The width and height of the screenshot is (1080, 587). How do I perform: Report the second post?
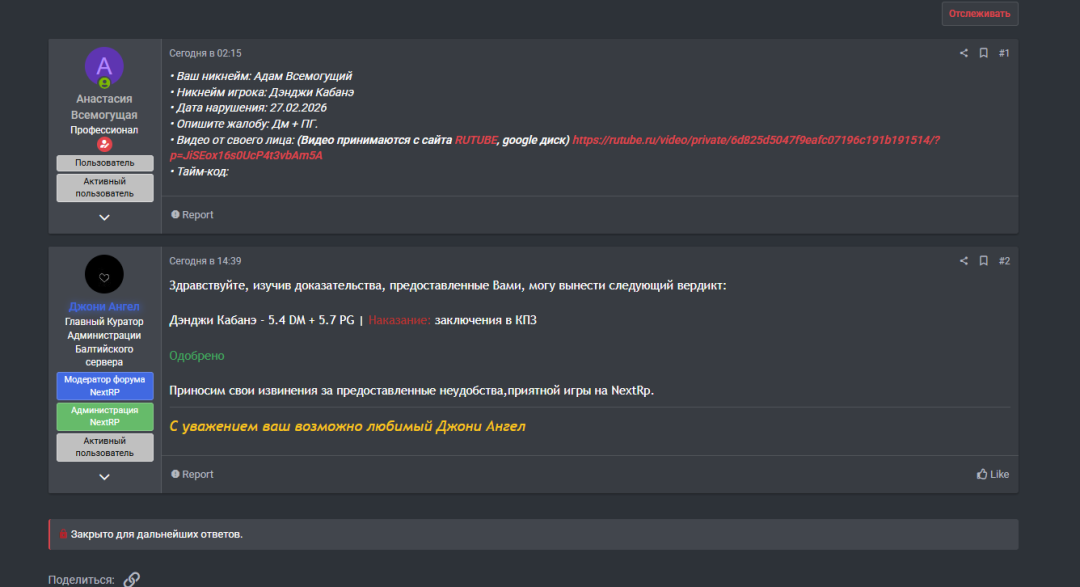coord(192,474)
